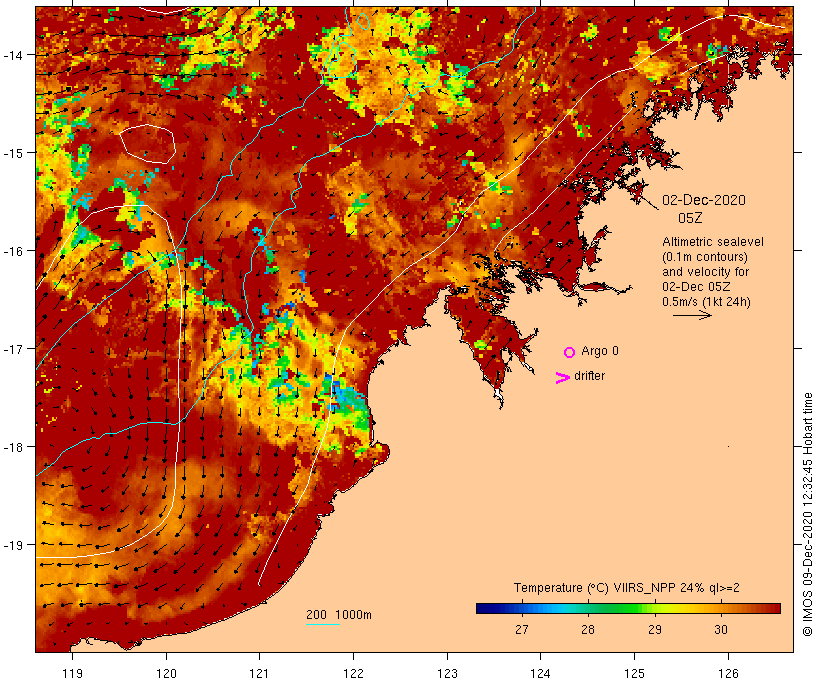Click the '0.5m/s (1kt 24h)' text
Image resolution: width=820 pixels, height=680 pixels.
pyautogui.click(x=707, y=302)
